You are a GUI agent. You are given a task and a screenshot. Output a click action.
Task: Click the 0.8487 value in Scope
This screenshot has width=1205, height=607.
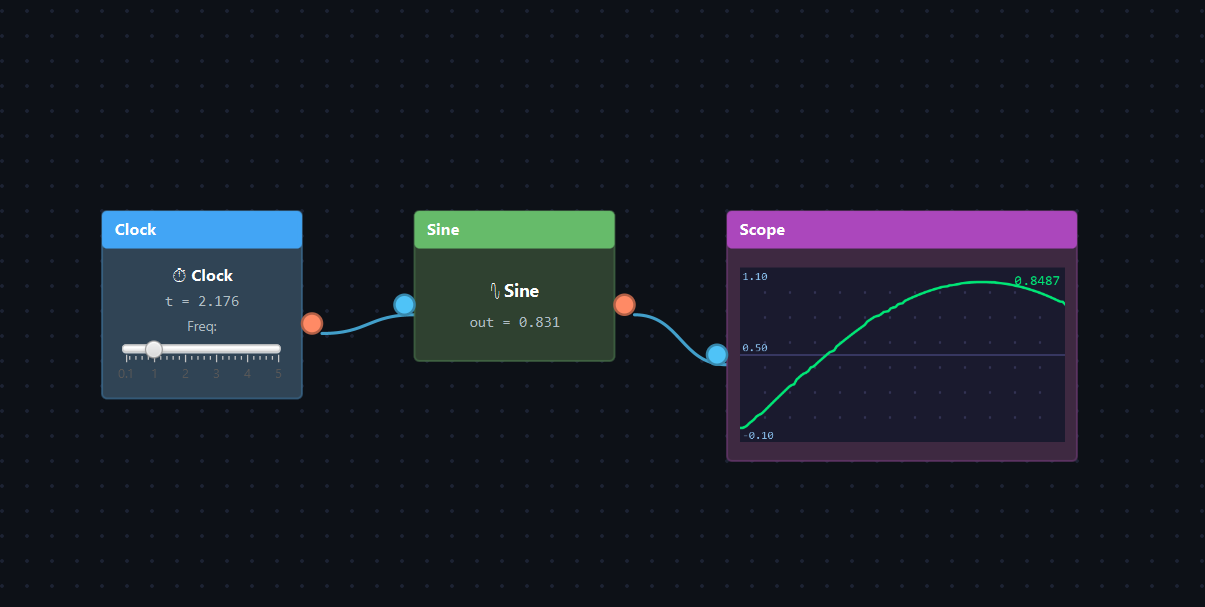[x=1037, y=281]
